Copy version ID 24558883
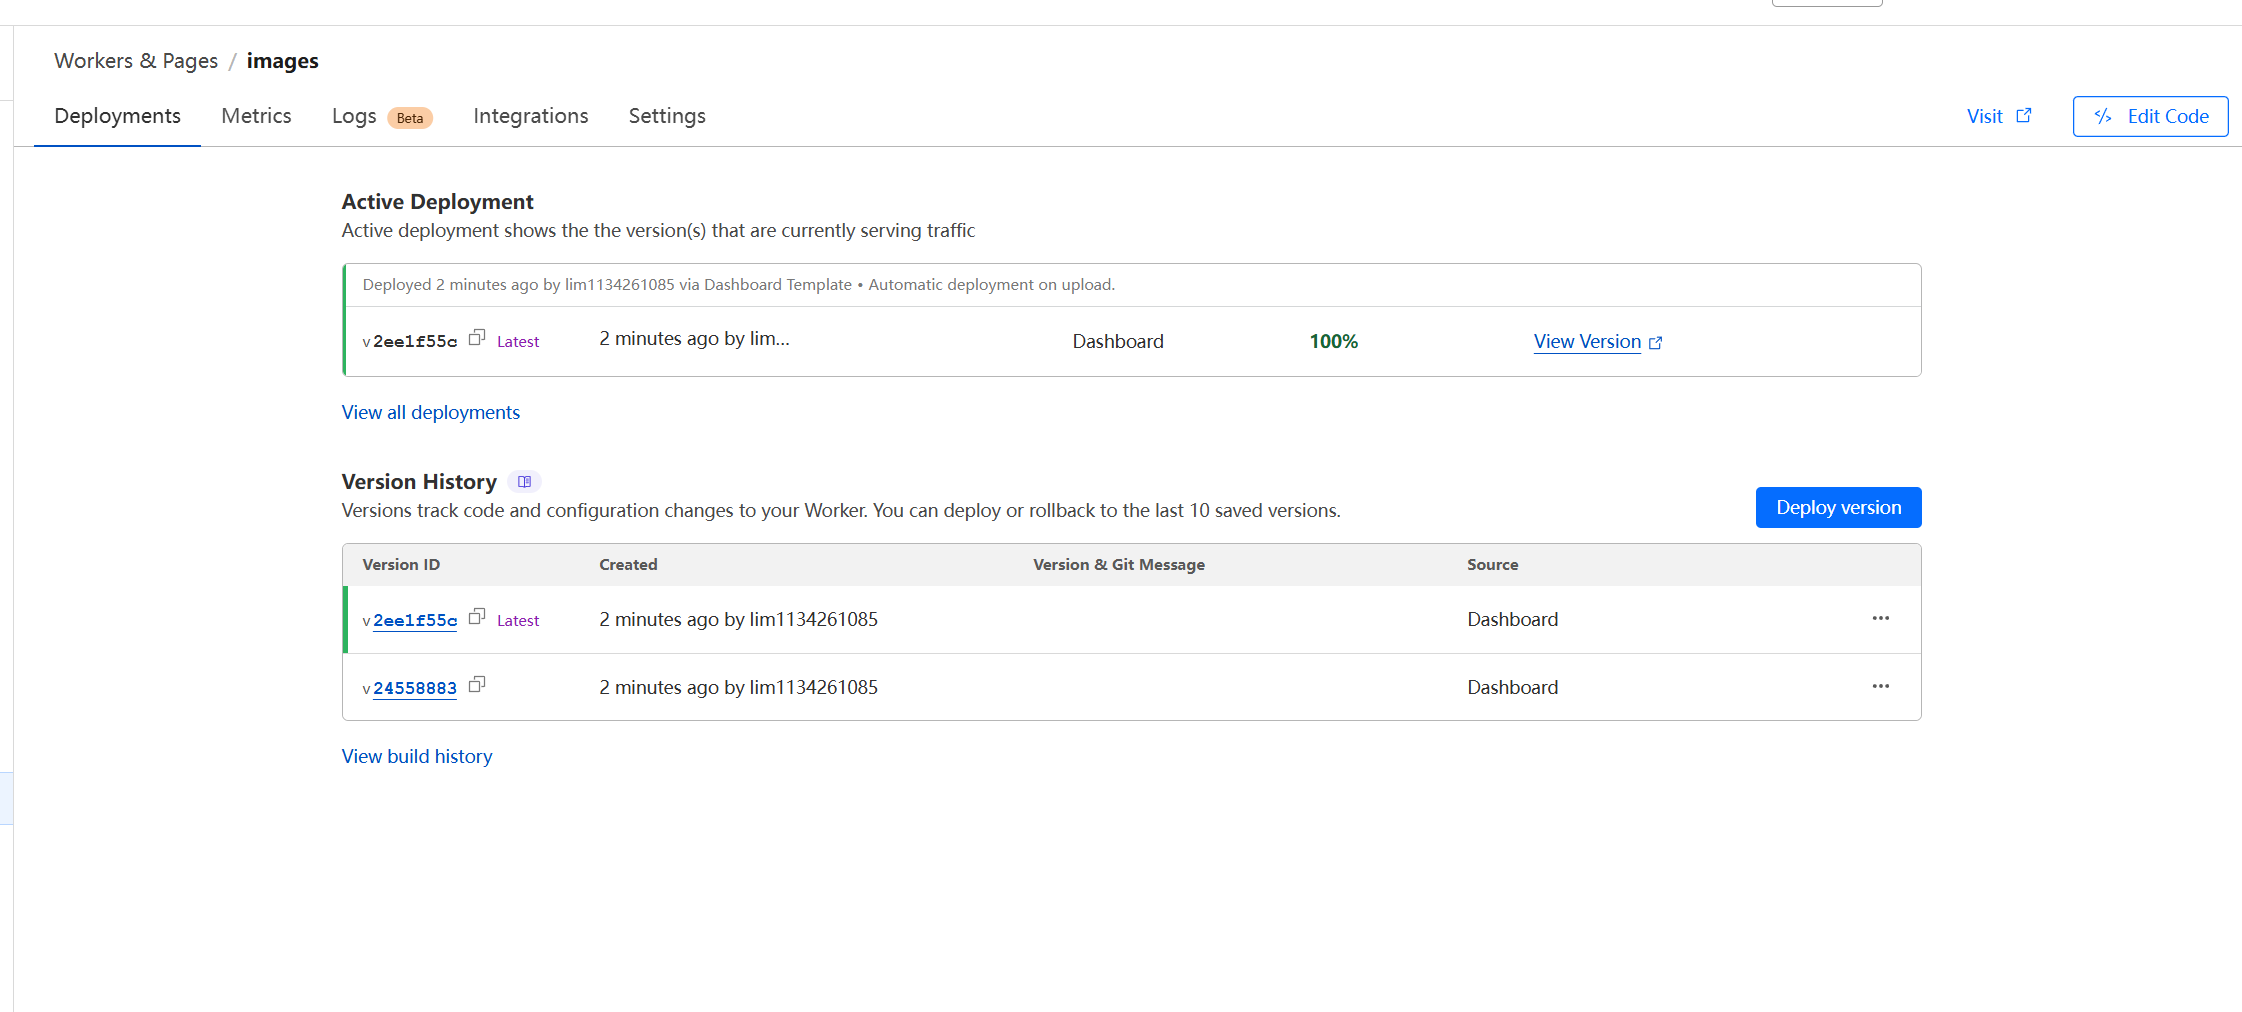Image resolution: width=2242 pixels, height=1012 pixels. tap(477, 685)
